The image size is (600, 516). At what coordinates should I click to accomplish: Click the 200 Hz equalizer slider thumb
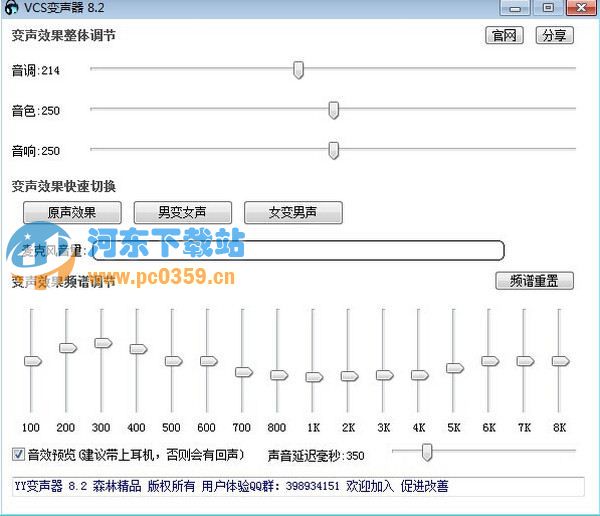click(68, 348)
